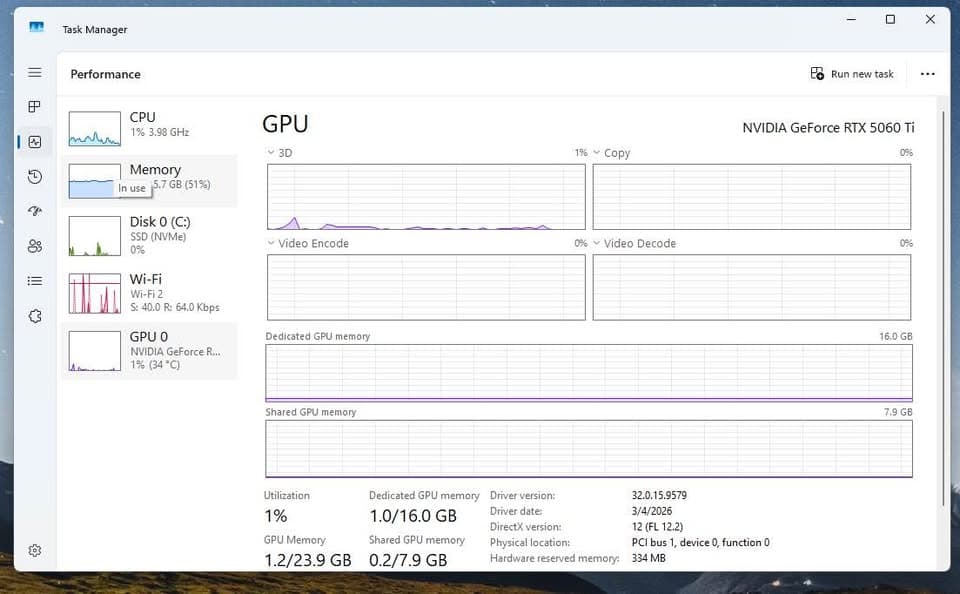Click the Disk 0 activity mini graph

pyautogui.click(x=94, y=236)
